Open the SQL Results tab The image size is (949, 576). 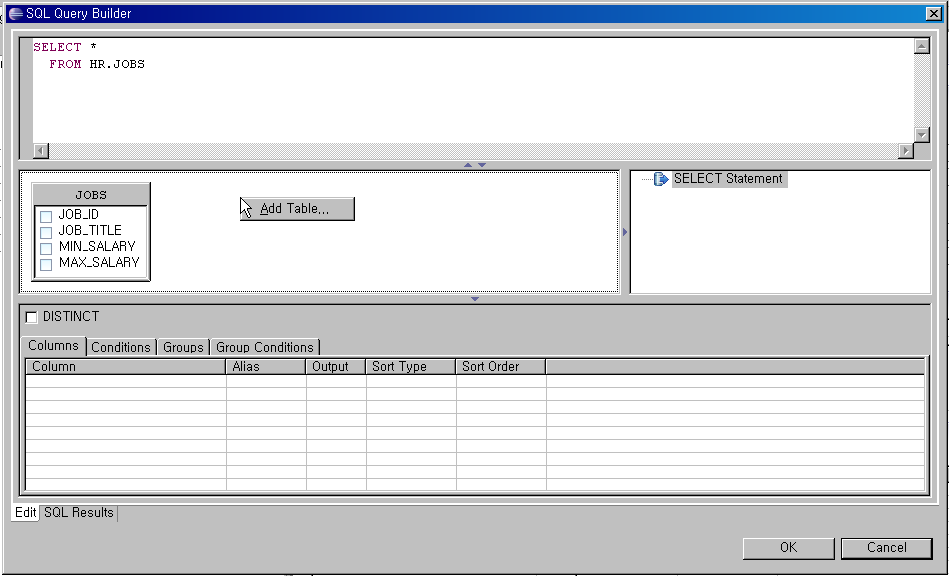79,513
